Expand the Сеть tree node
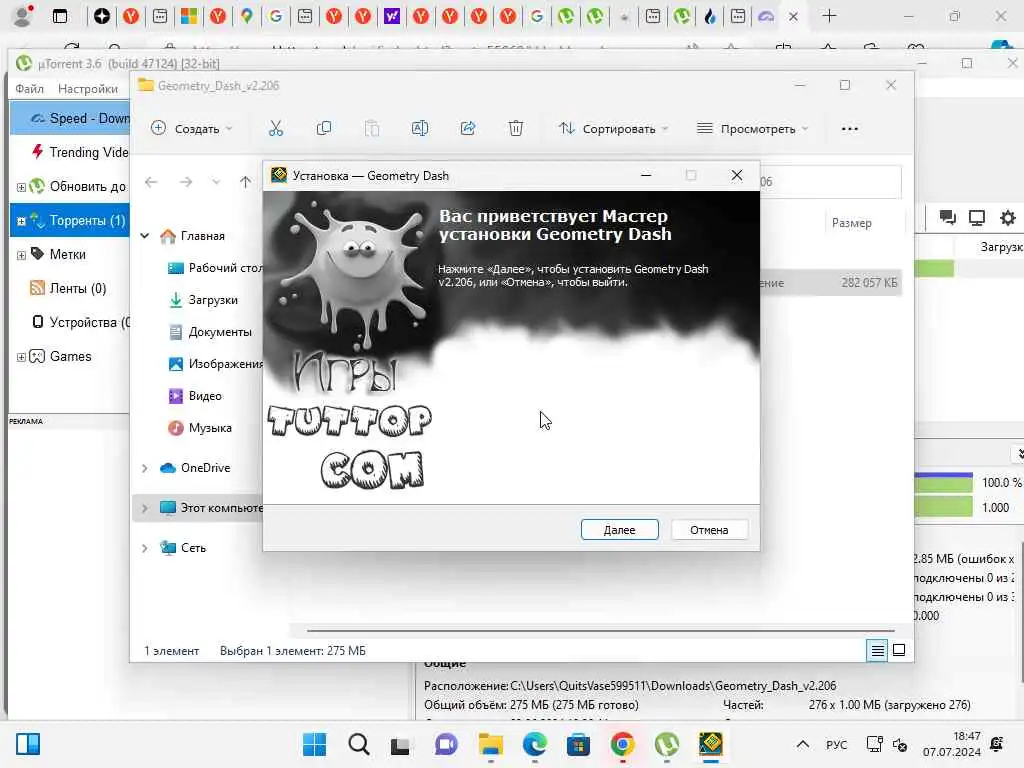Screen dimensions: 1024x768 (x=145, y=548)
